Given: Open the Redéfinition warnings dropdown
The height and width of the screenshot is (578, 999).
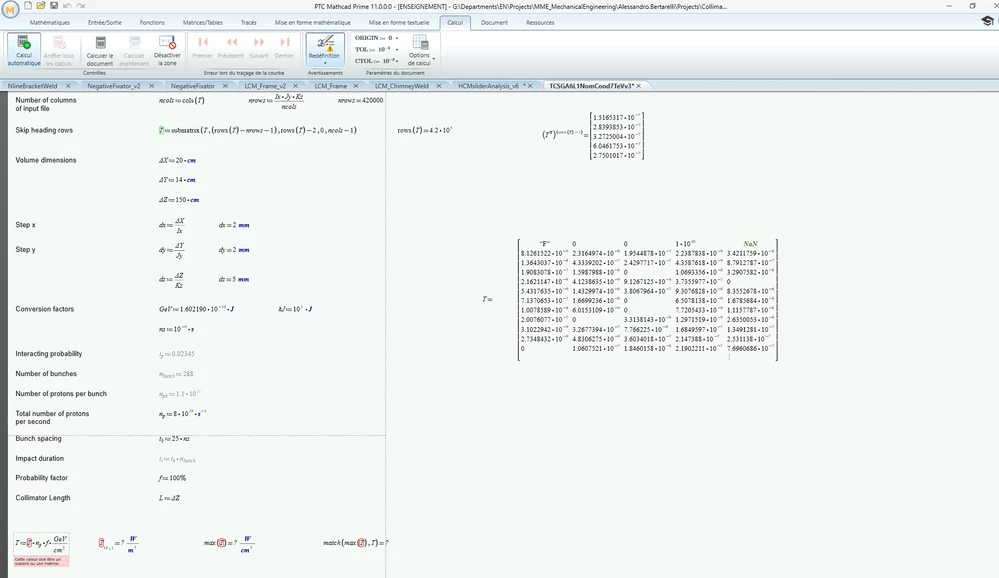Looking at the screenshot, I should pos(325,50).
